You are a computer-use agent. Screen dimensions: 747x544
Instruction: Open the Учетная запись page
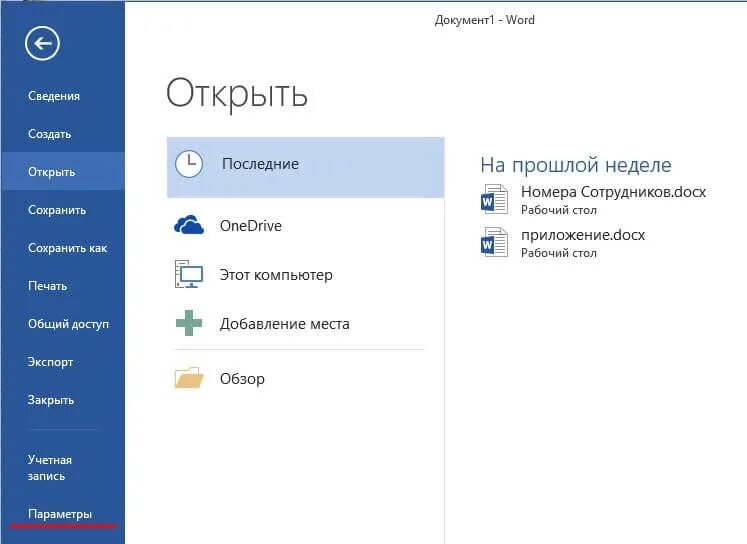(x=50, y=468)
